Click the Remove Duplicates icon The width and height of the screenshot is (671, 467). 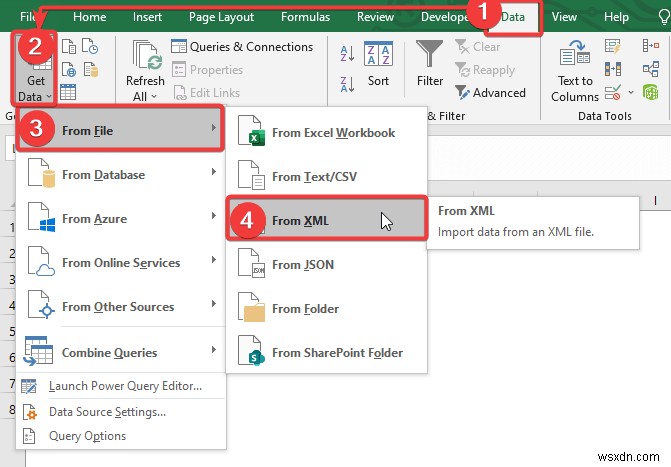coord(613,69)
